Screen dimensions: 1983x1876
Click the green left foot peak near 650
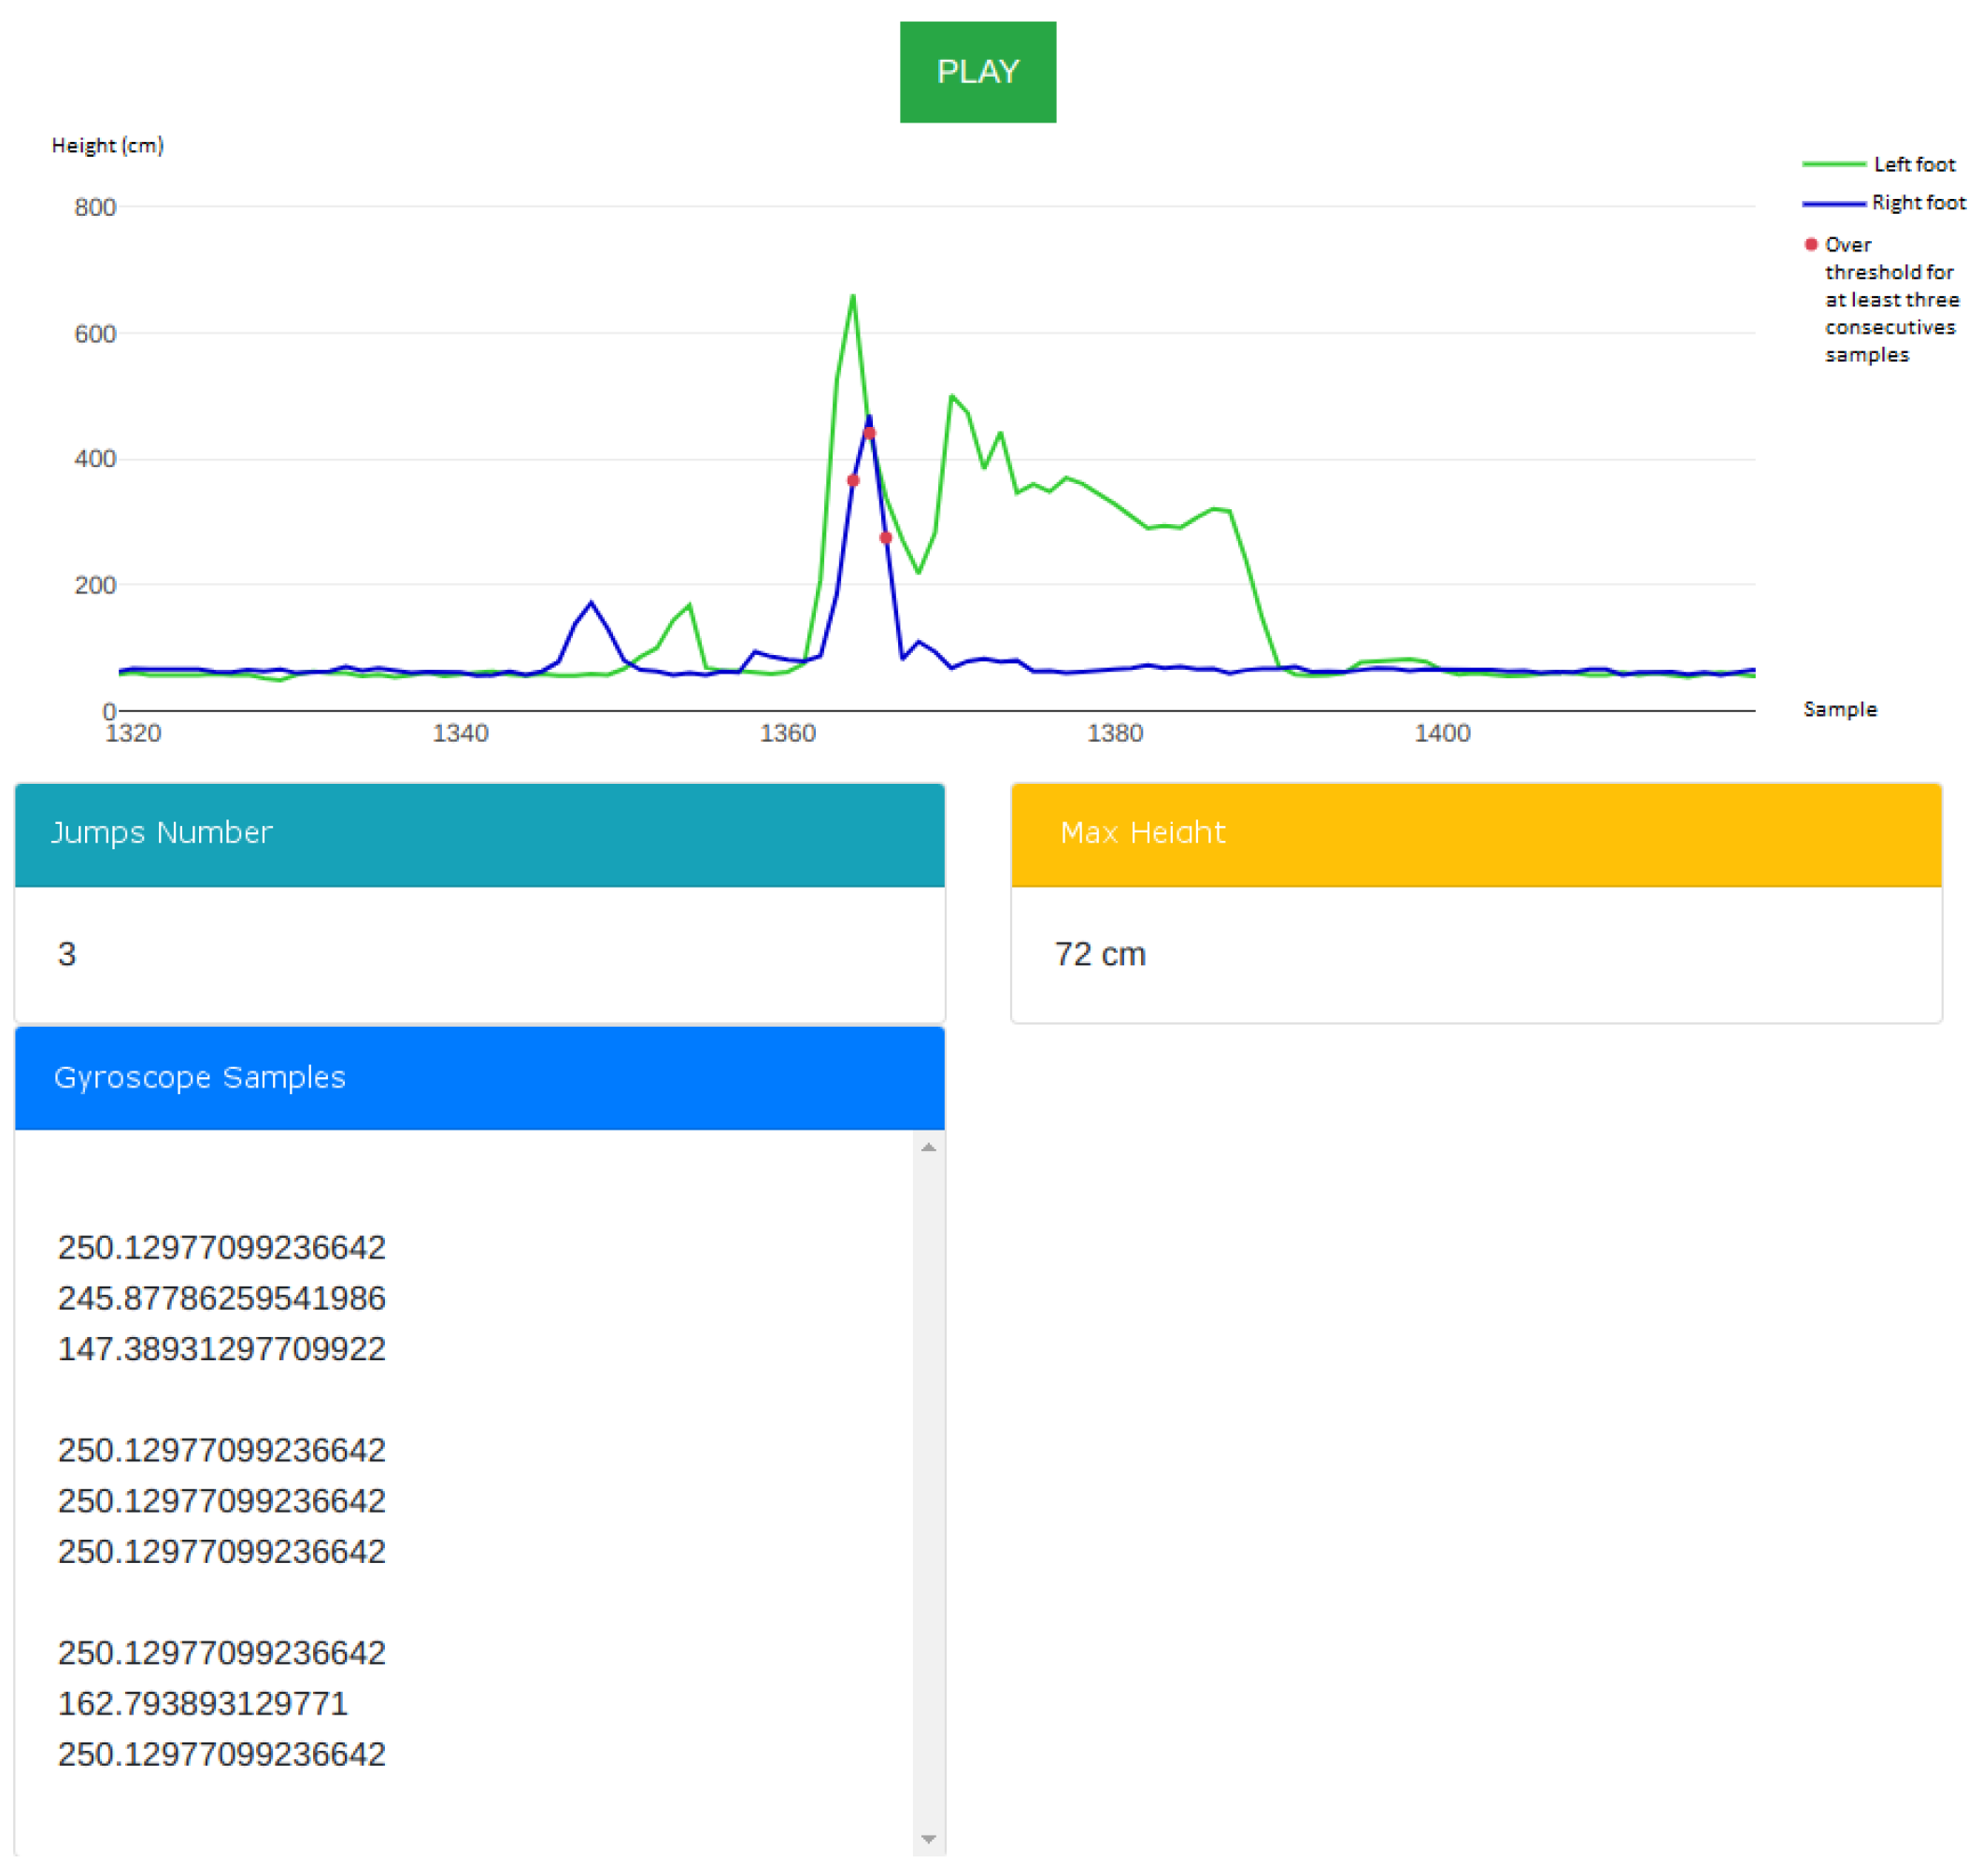click(852, 296)
